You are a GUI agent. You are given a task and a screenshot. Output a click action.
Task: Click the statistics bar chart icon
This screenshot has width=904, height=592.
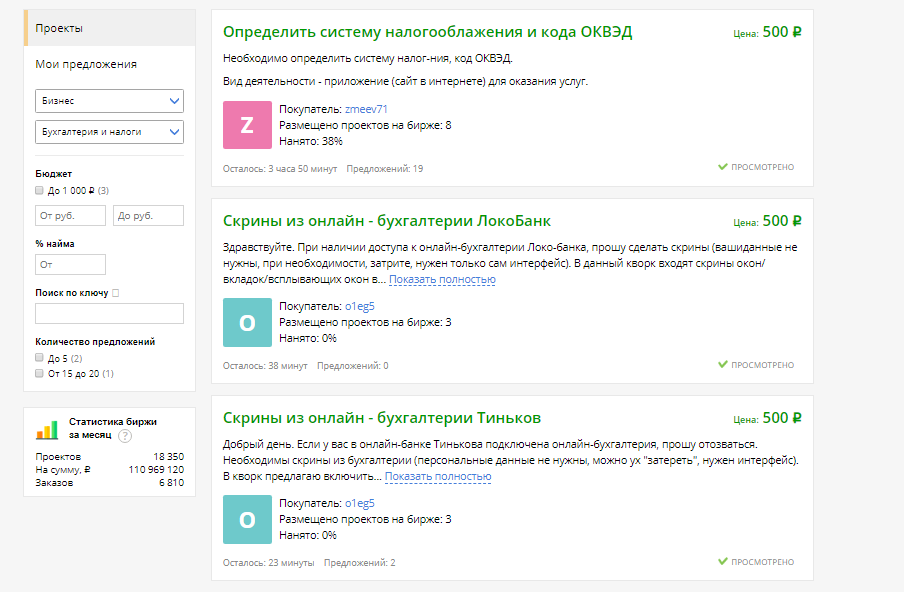[47, 430]
